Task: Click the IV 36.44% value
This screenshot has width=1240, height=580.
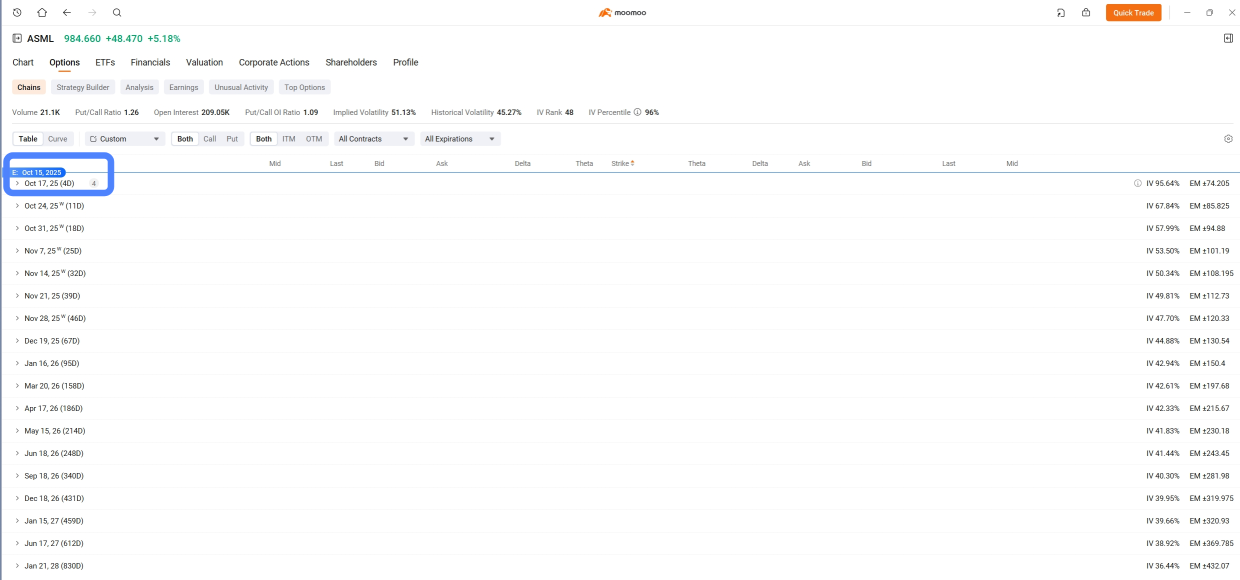Action: (x=1163, y=566)
